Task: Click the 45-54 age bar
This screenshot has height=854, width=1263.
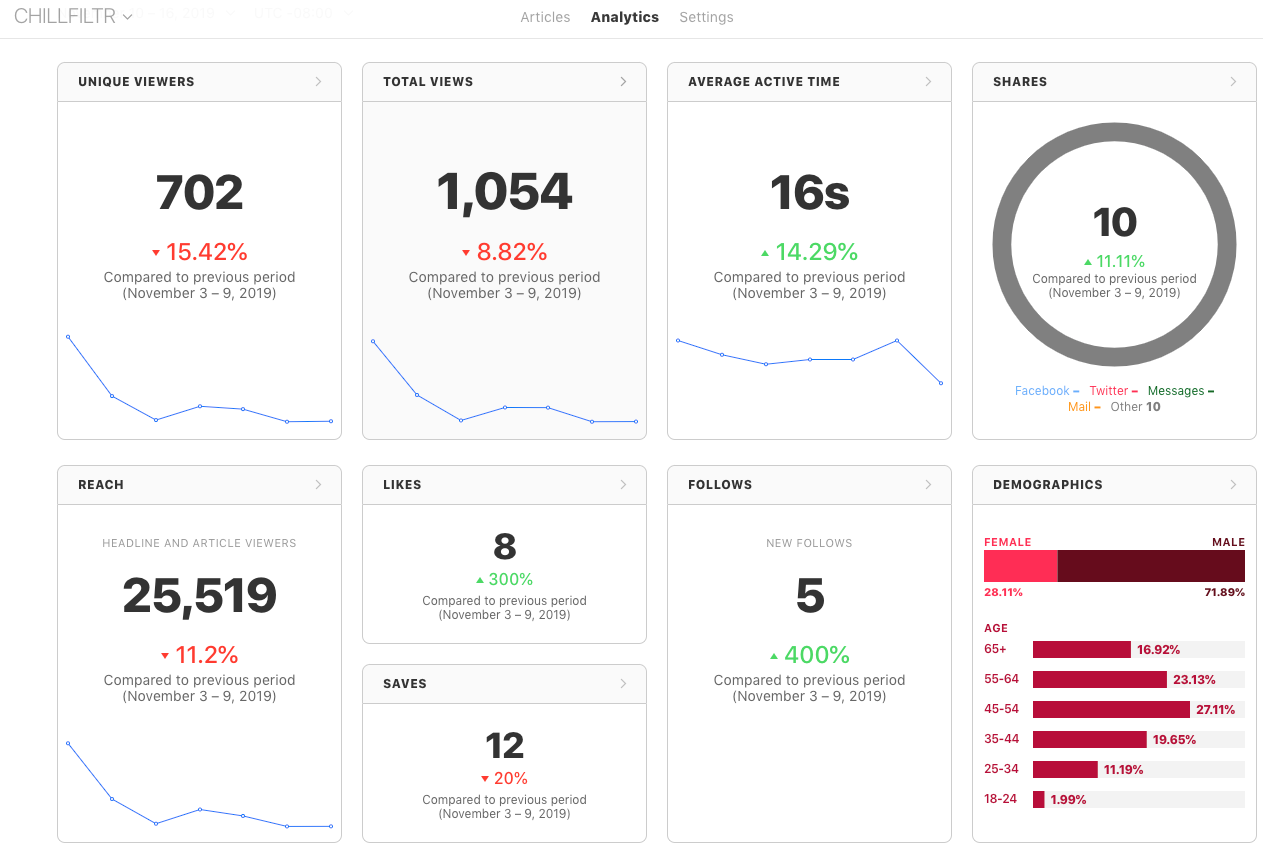Action: point(1111,710)
